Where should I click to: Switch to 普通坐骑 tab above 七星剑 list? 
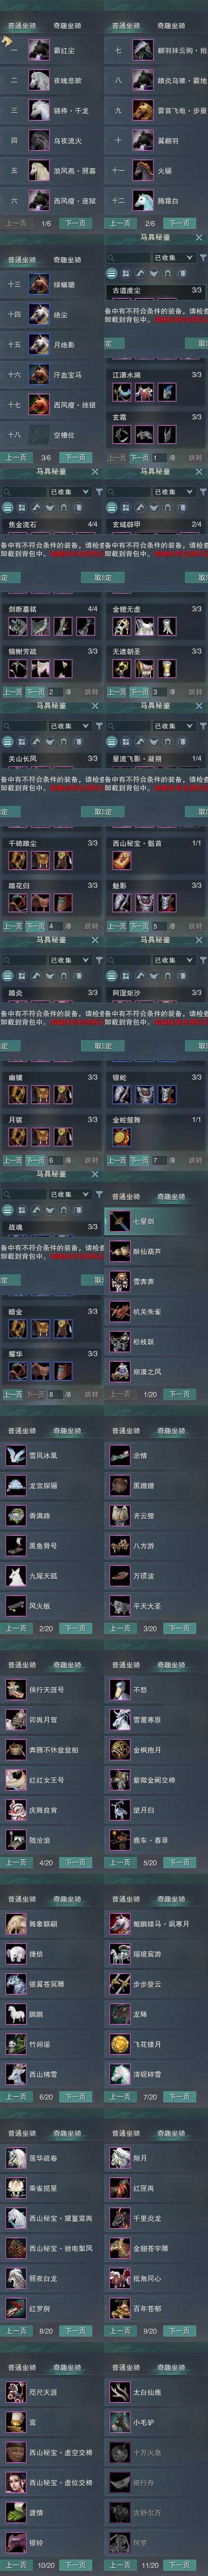point(126,1196)
